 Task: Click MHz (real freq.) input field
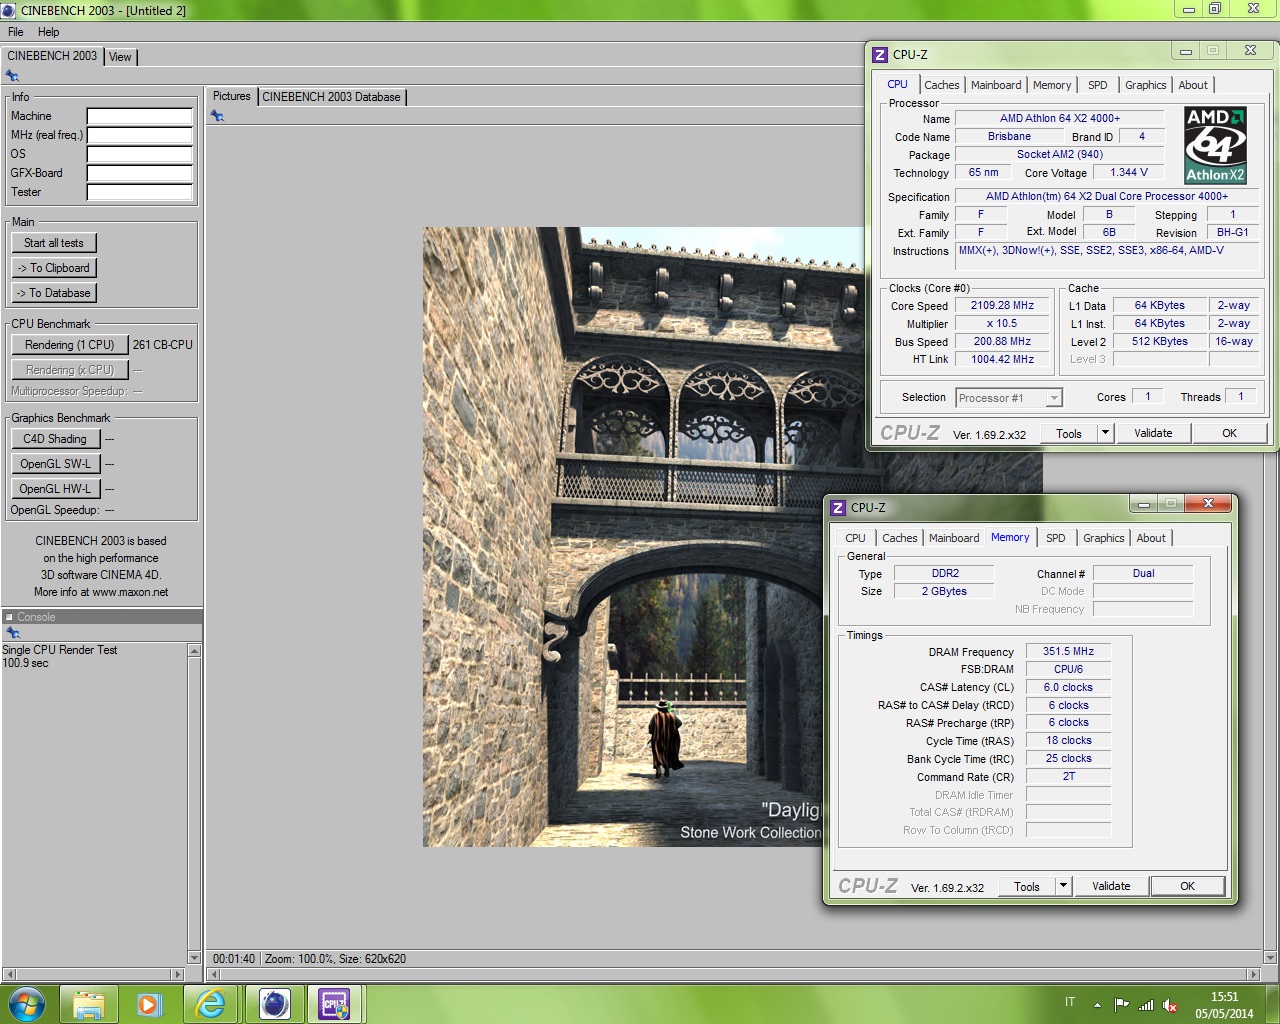coord(139,135)
